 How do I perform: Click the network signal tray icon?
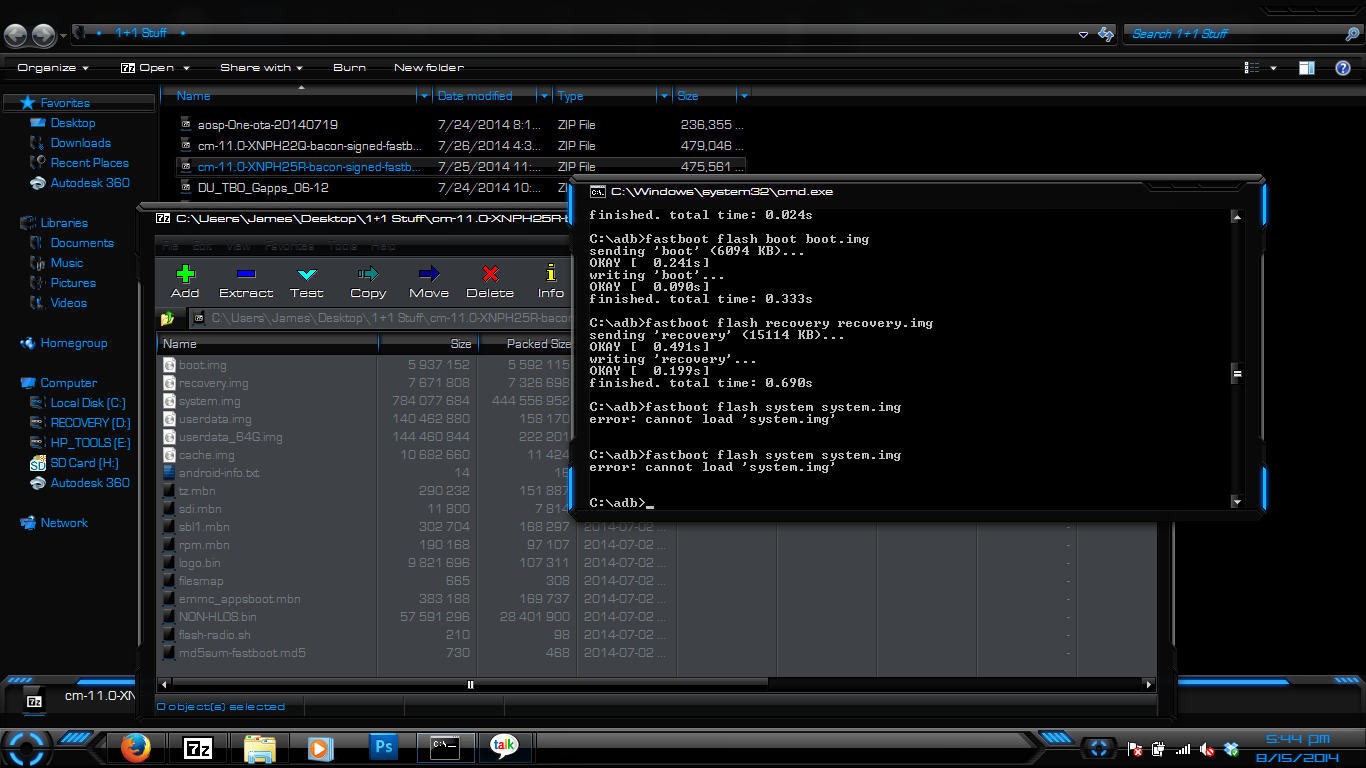point(1184,749)
